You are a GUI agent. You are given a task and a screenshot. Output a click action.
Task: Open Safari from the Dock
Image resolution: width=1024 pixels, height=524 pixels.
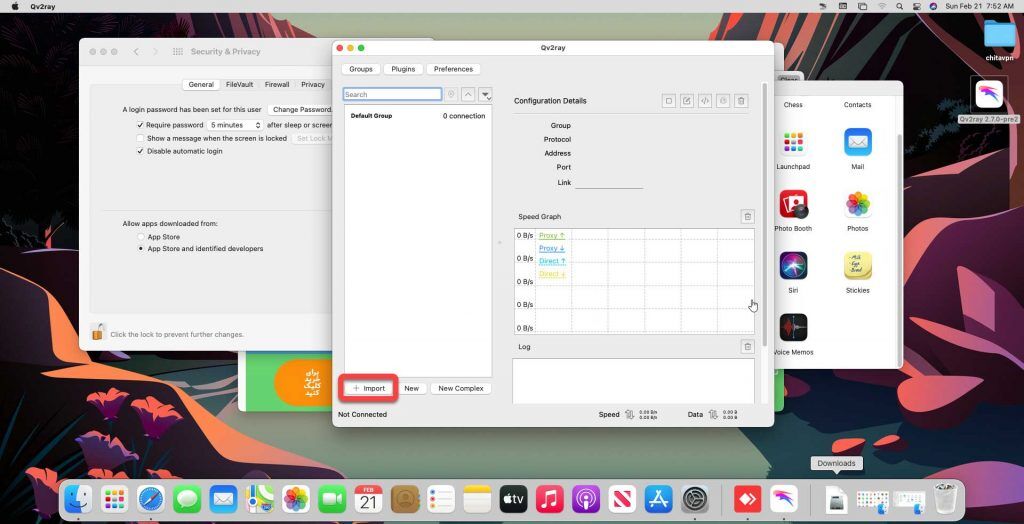point(151,498)
